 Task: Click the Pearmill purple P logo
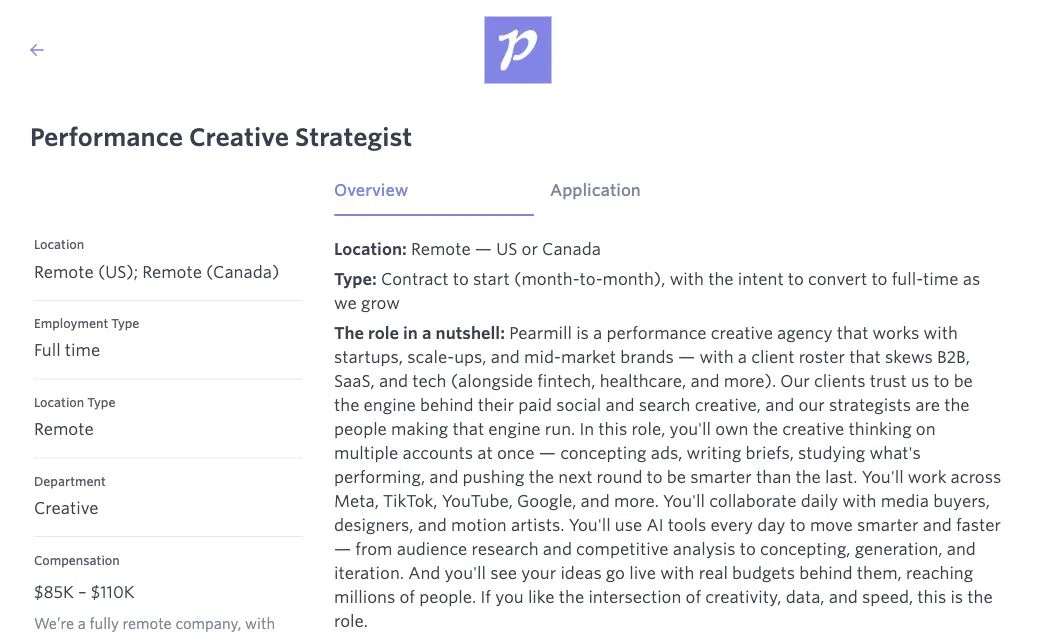click(518, 50)
